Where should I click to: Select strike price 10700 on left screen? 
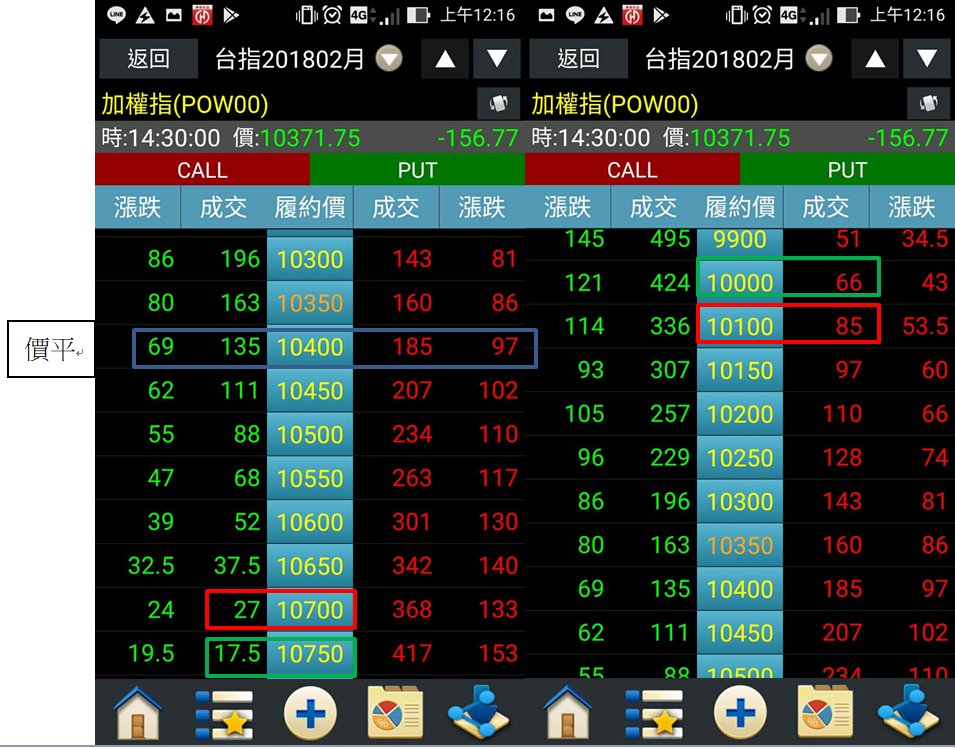pos(310,610)
